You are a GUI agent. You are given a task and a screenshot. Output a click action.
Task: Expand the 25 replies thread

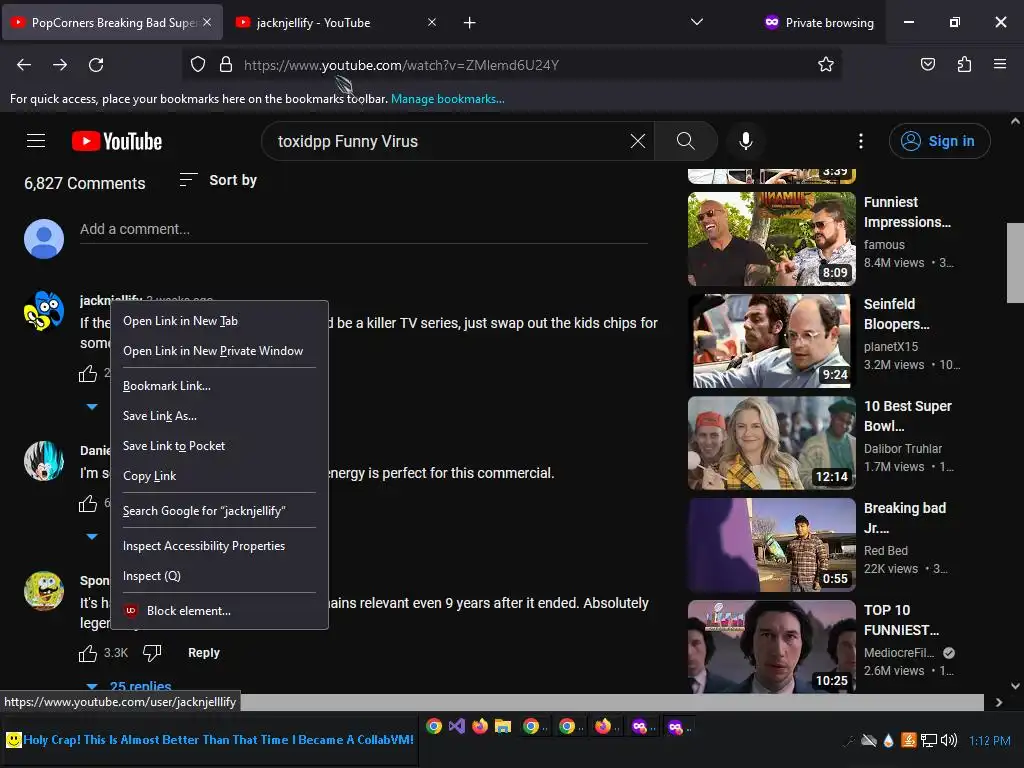point(129,686)
